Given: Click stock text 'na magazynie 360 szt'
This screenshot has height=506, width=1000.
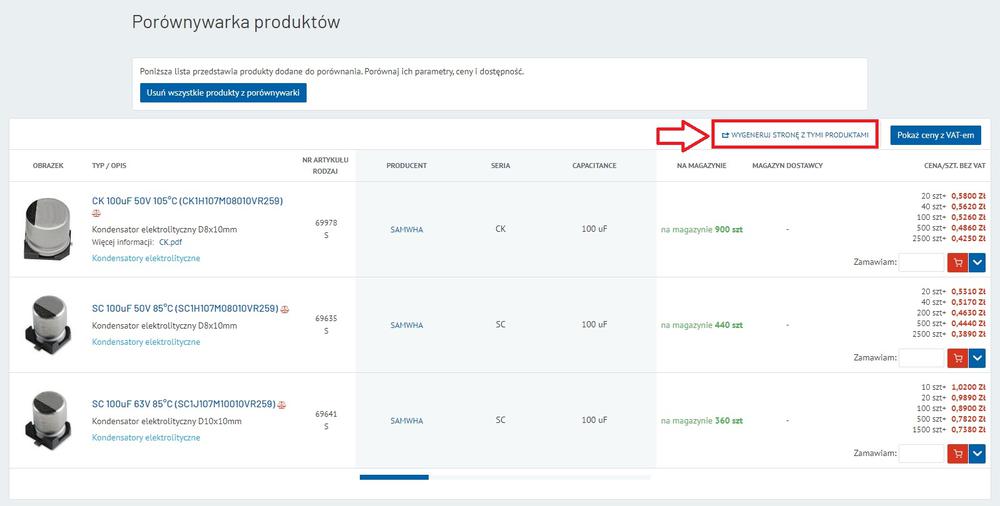Looking at the screenshot, I should [702, 420].
